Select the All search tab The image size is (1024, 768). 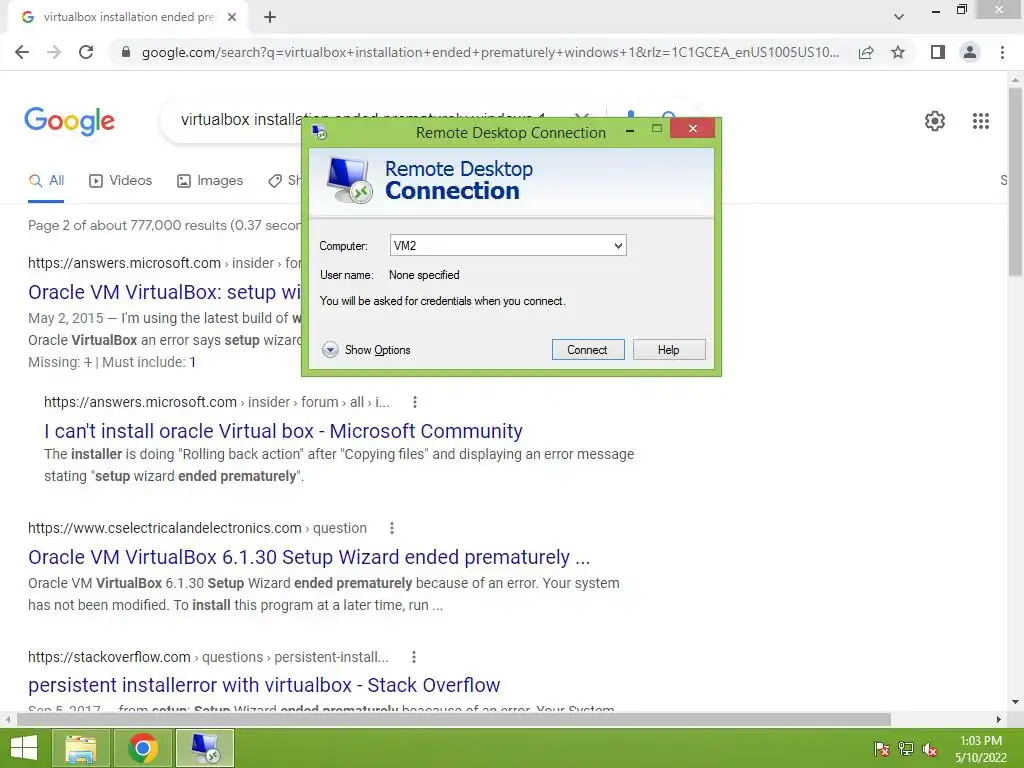46,181
